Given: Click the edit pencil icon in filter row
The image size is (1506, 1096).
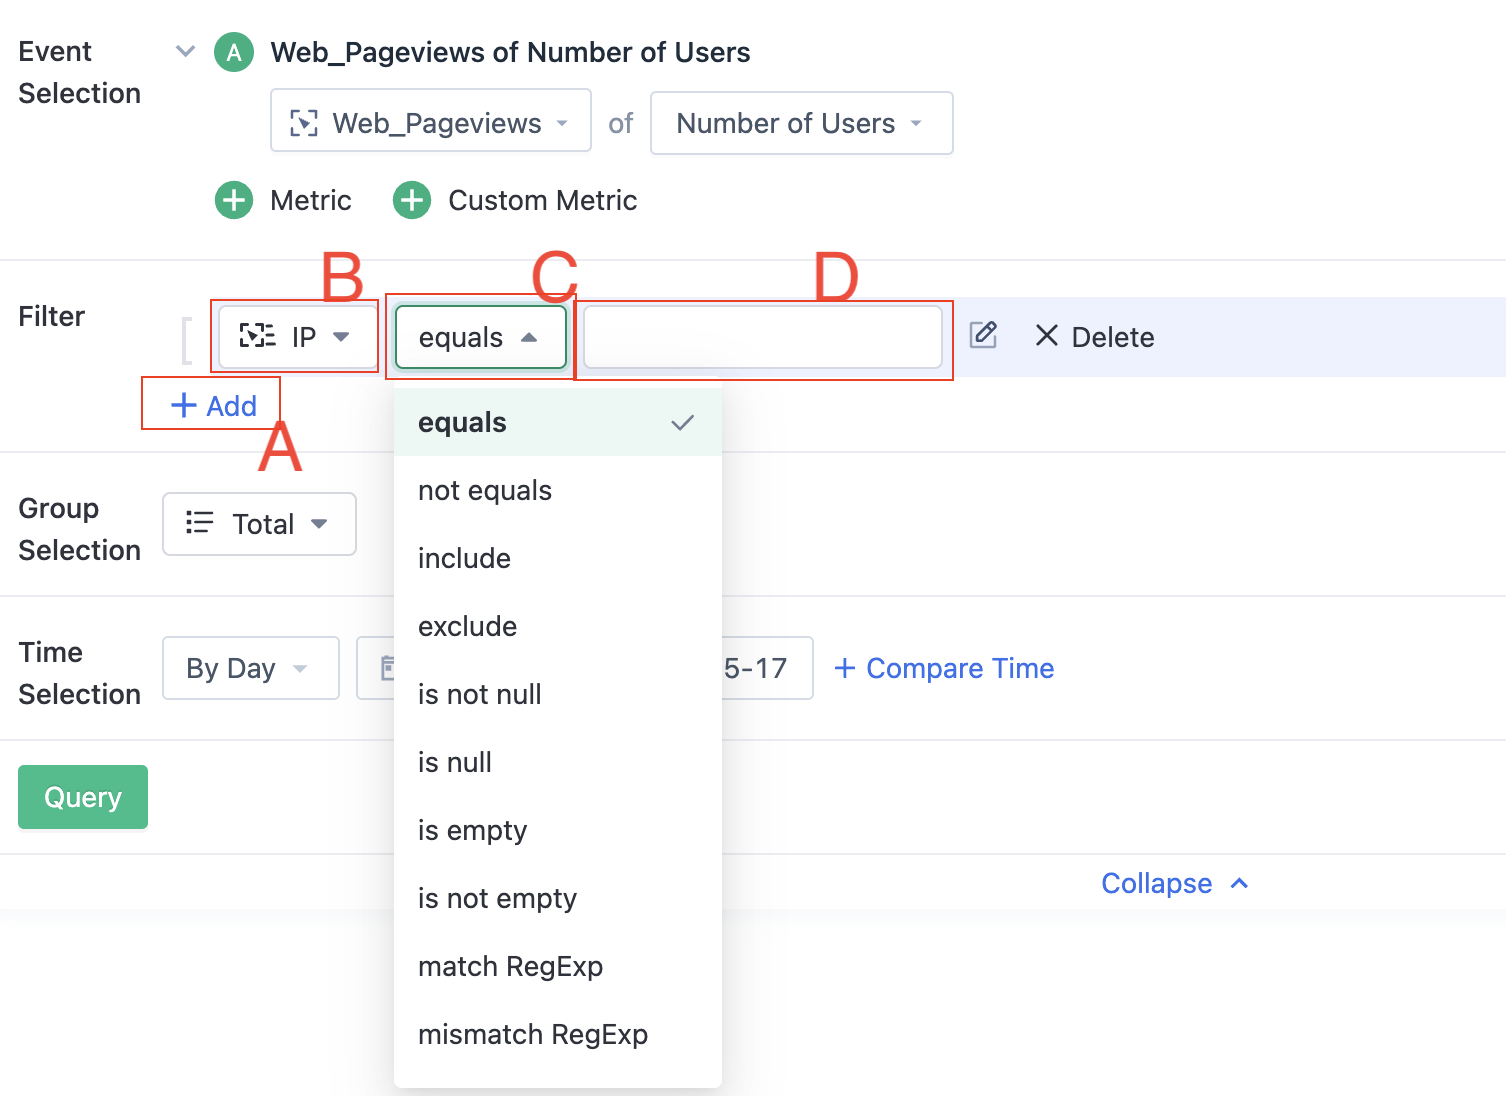Looking at the screenshot, I should (x=984, y=335).
